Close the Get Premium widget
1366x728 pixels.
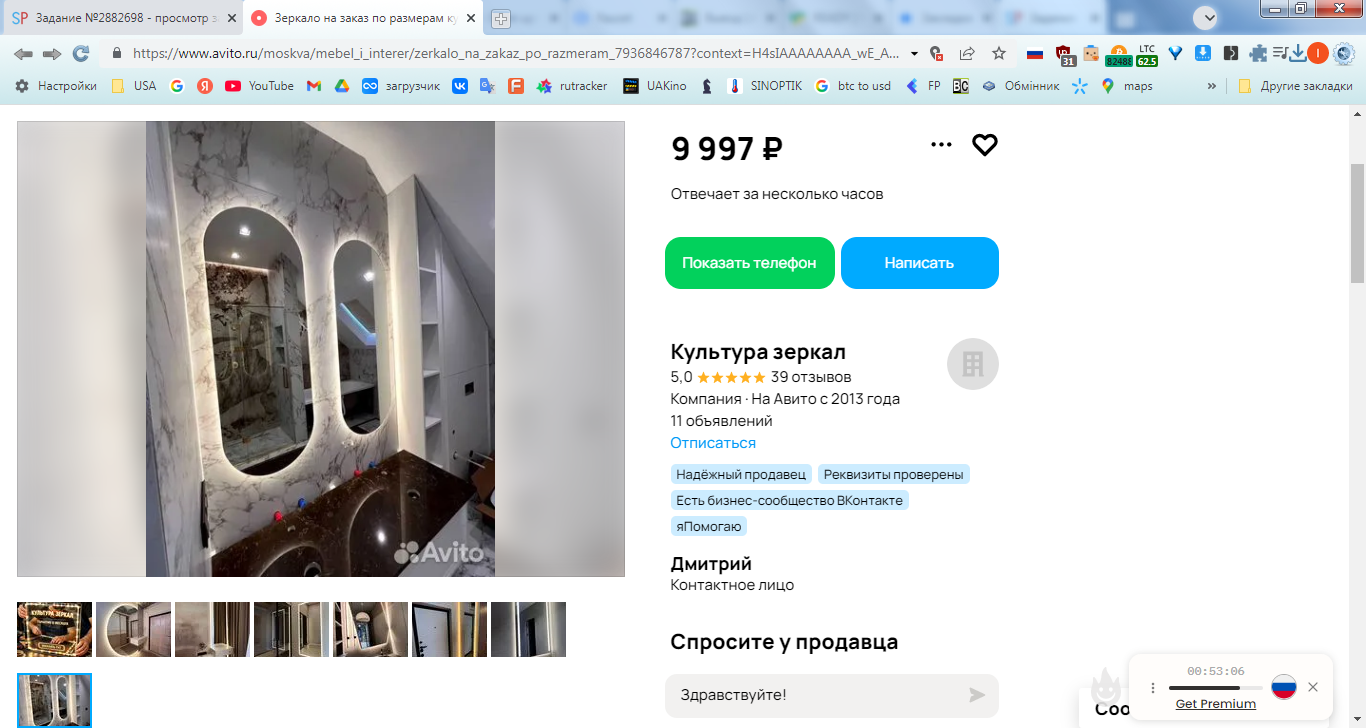point(1313,687)
